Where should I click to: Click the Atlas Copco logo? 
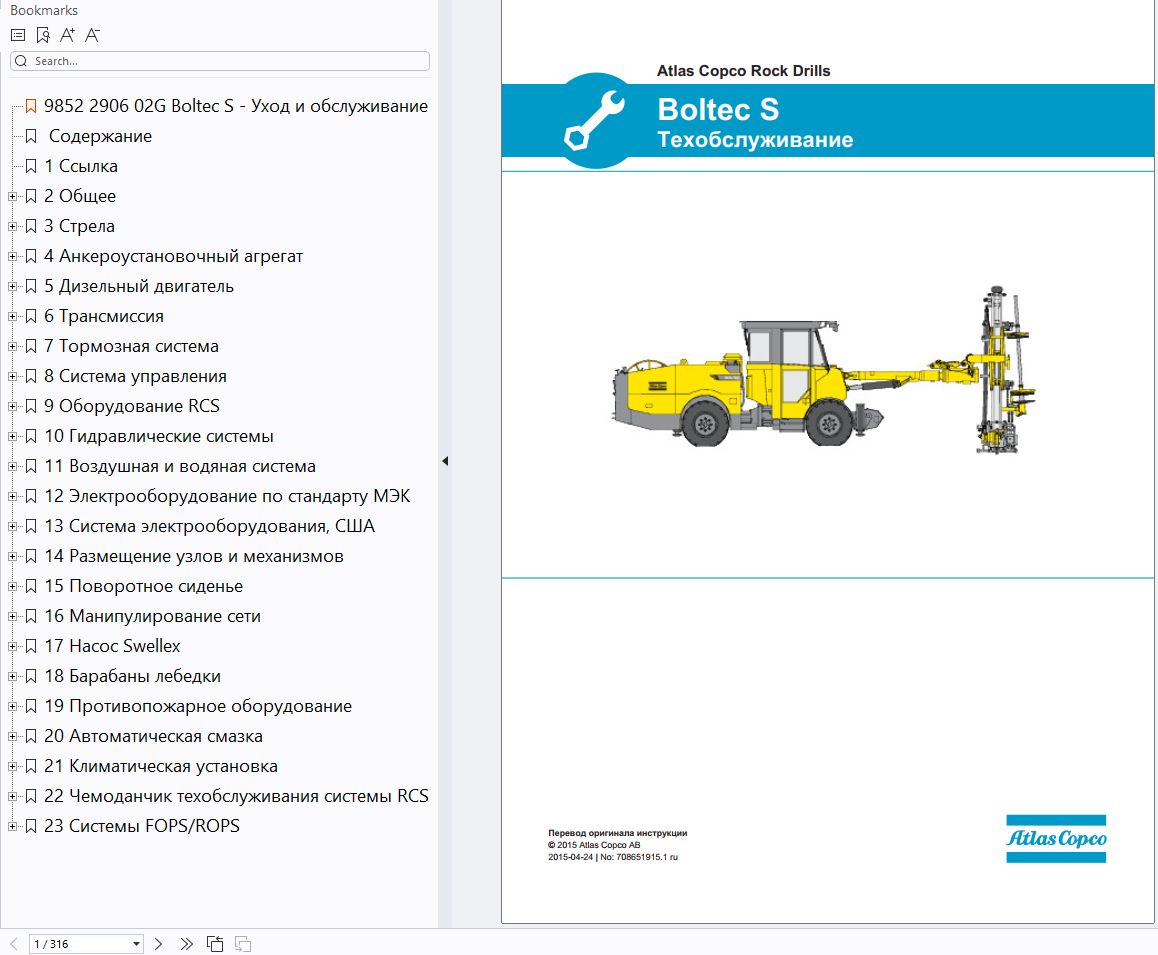coord(1056,838)
